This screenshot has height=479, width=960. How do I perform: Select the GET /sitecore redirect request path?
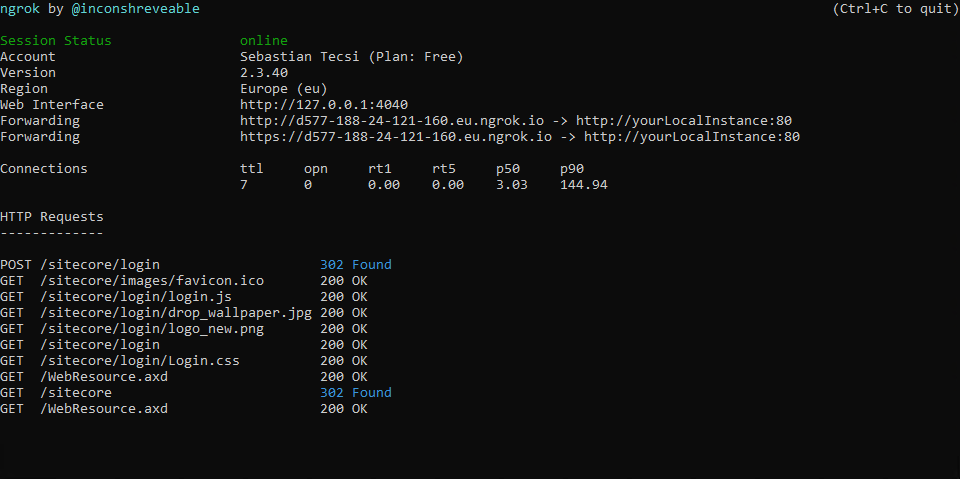[x=76, y=393]
